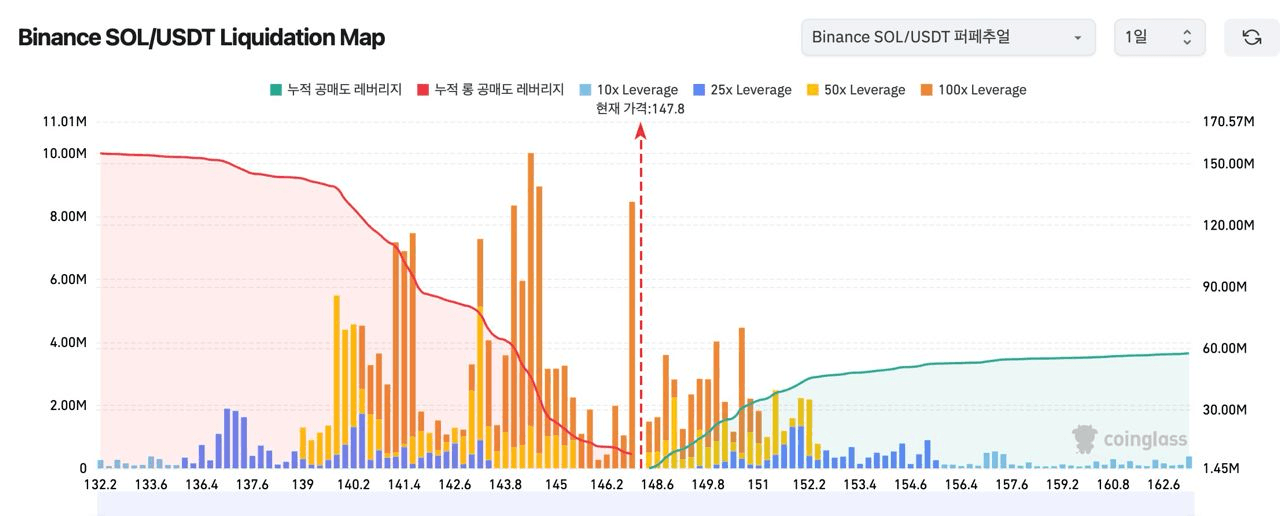Click the 150.00M right axis label

coord(1227,163)
